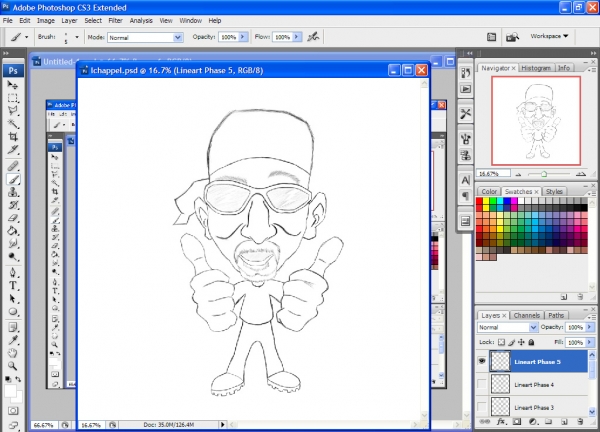Select the Brush tool in toolbox
600x432 pixels.
(x=13, y=179)
